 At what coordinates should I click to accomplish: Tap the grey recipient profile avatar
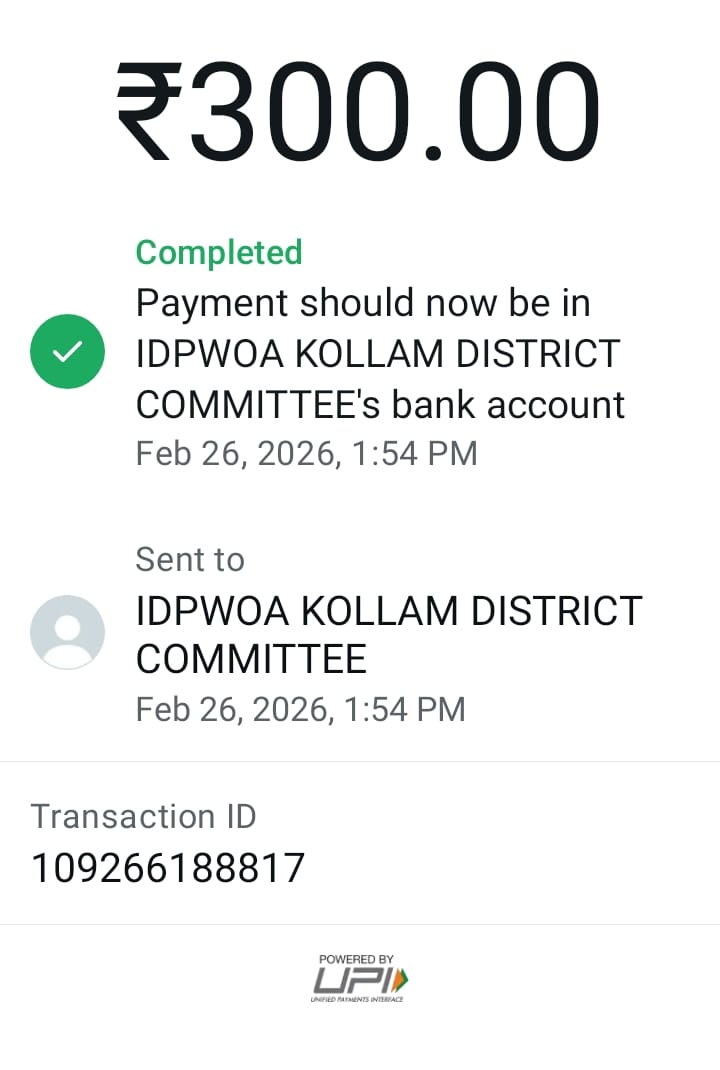click(x=67, y=632)
